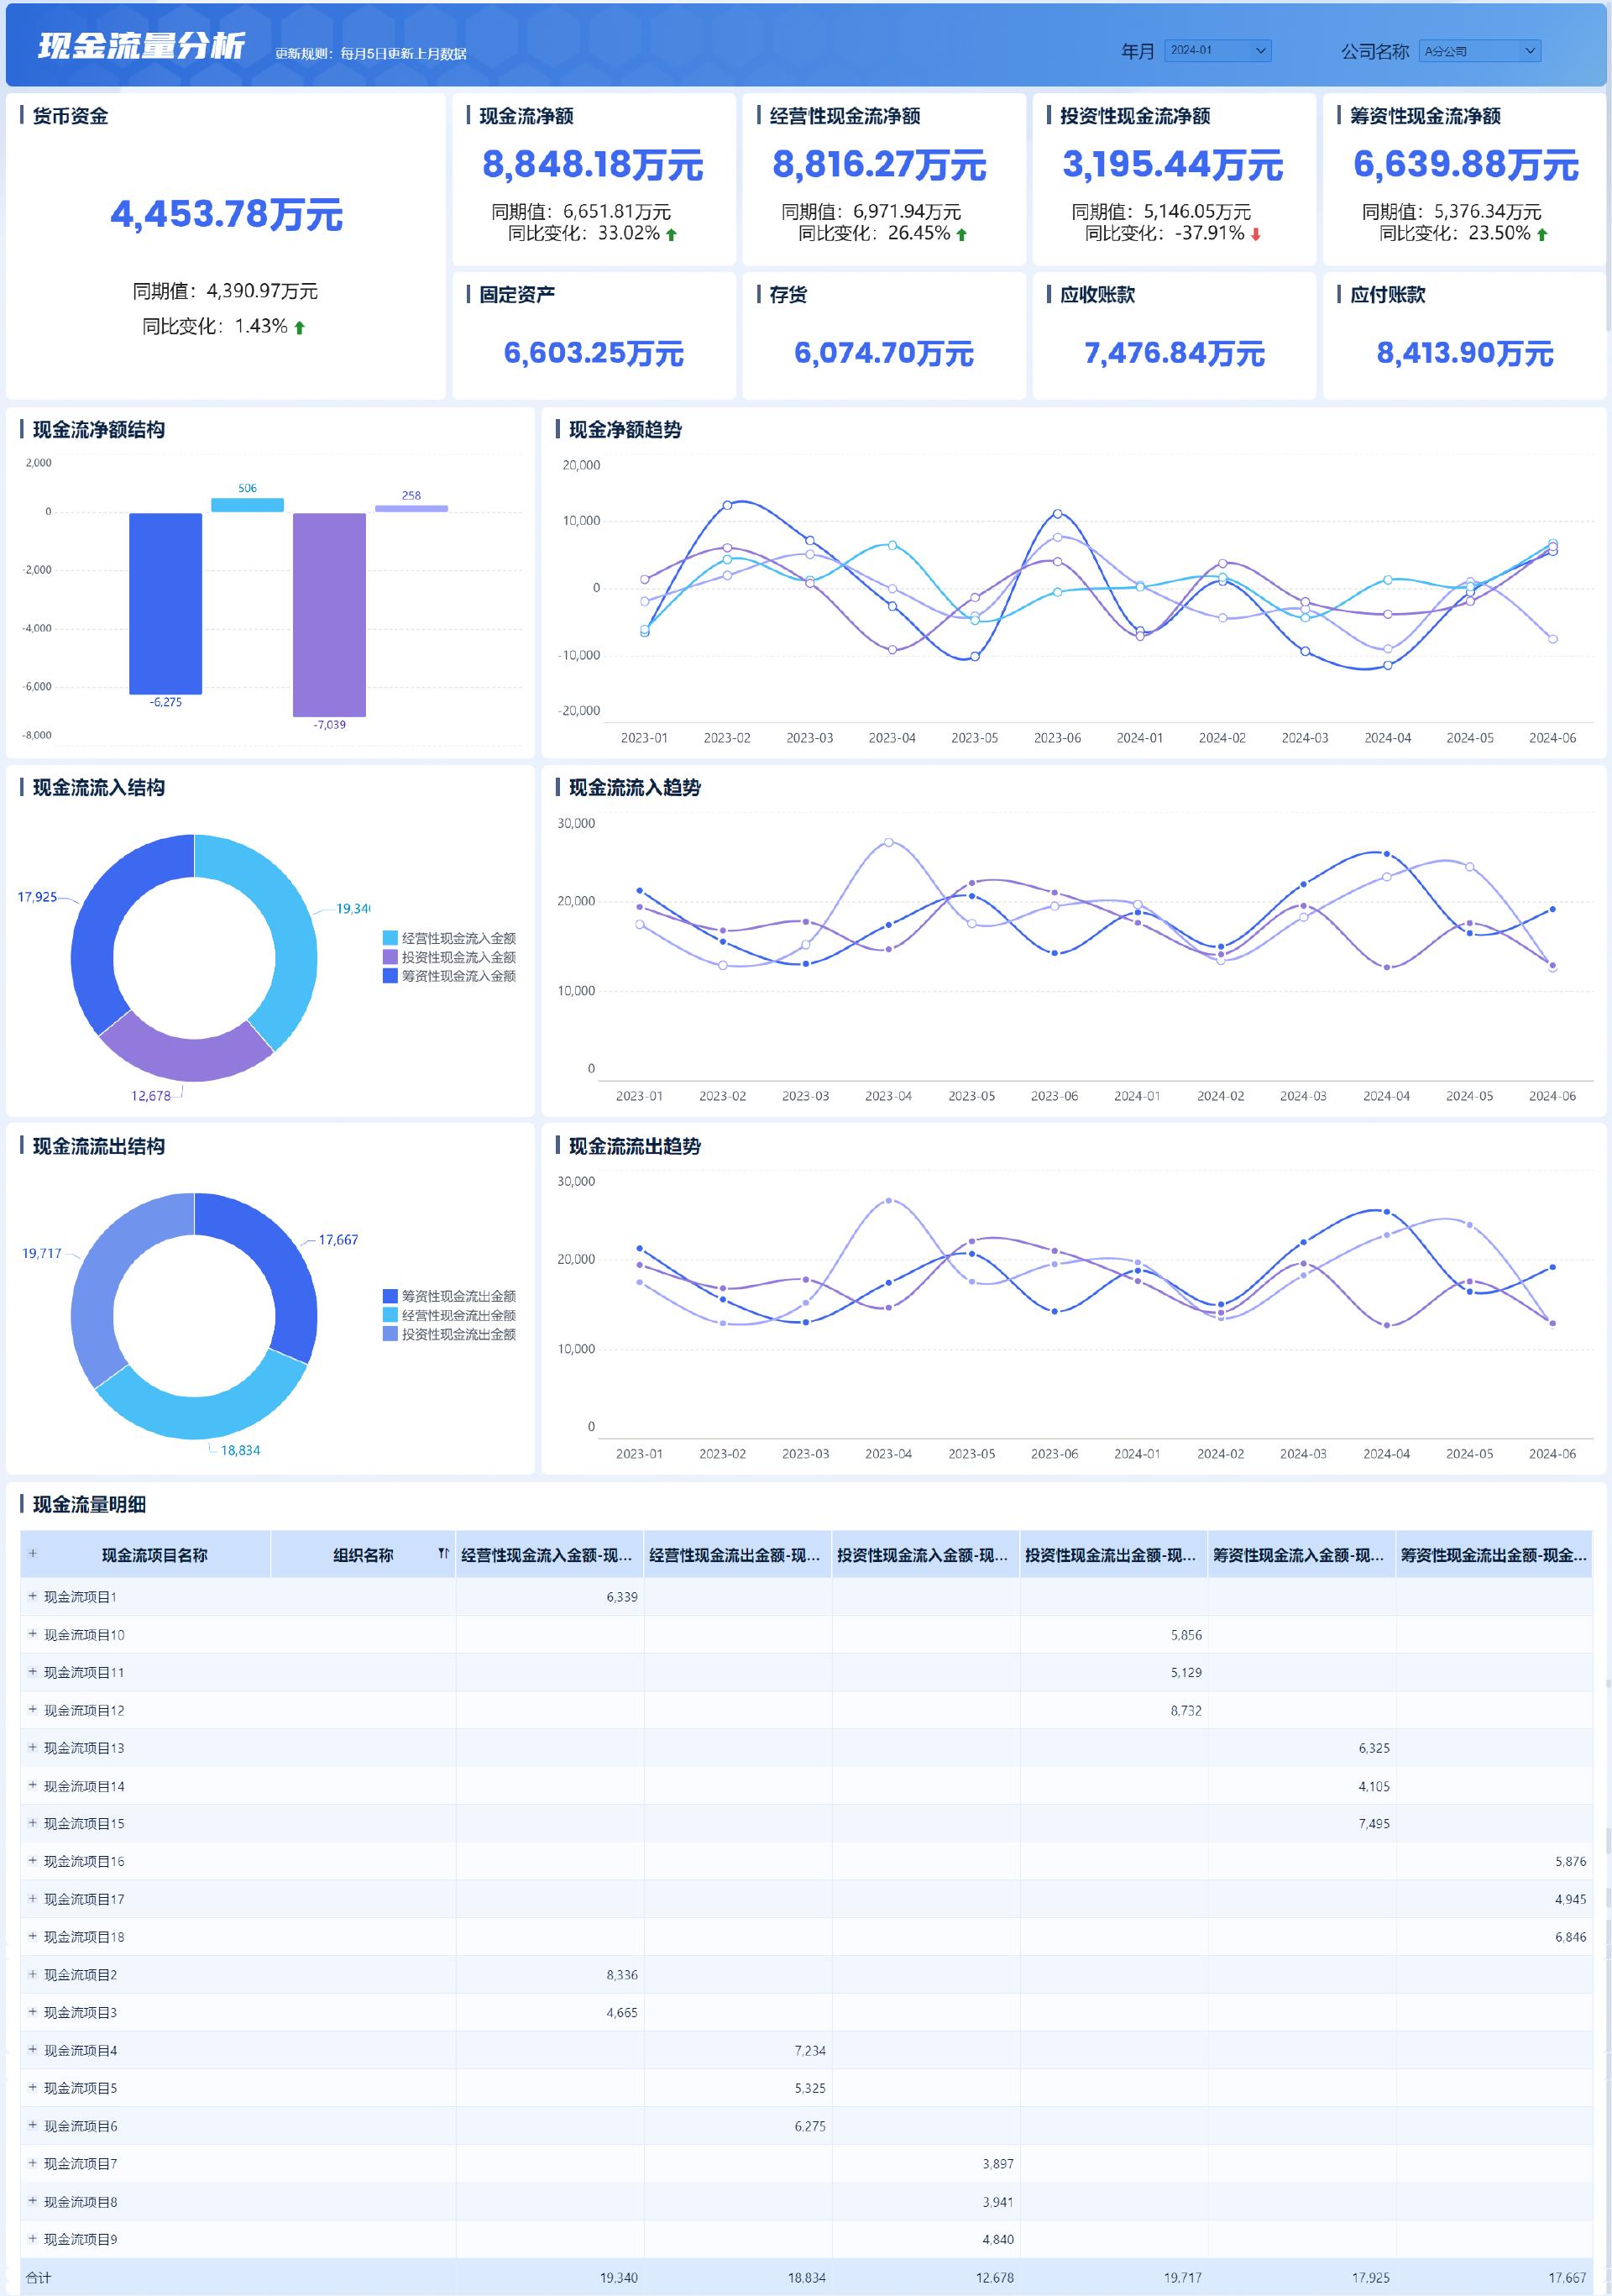
Task: Click the 现金流项目名称 column header
Action: (154, 1555)
